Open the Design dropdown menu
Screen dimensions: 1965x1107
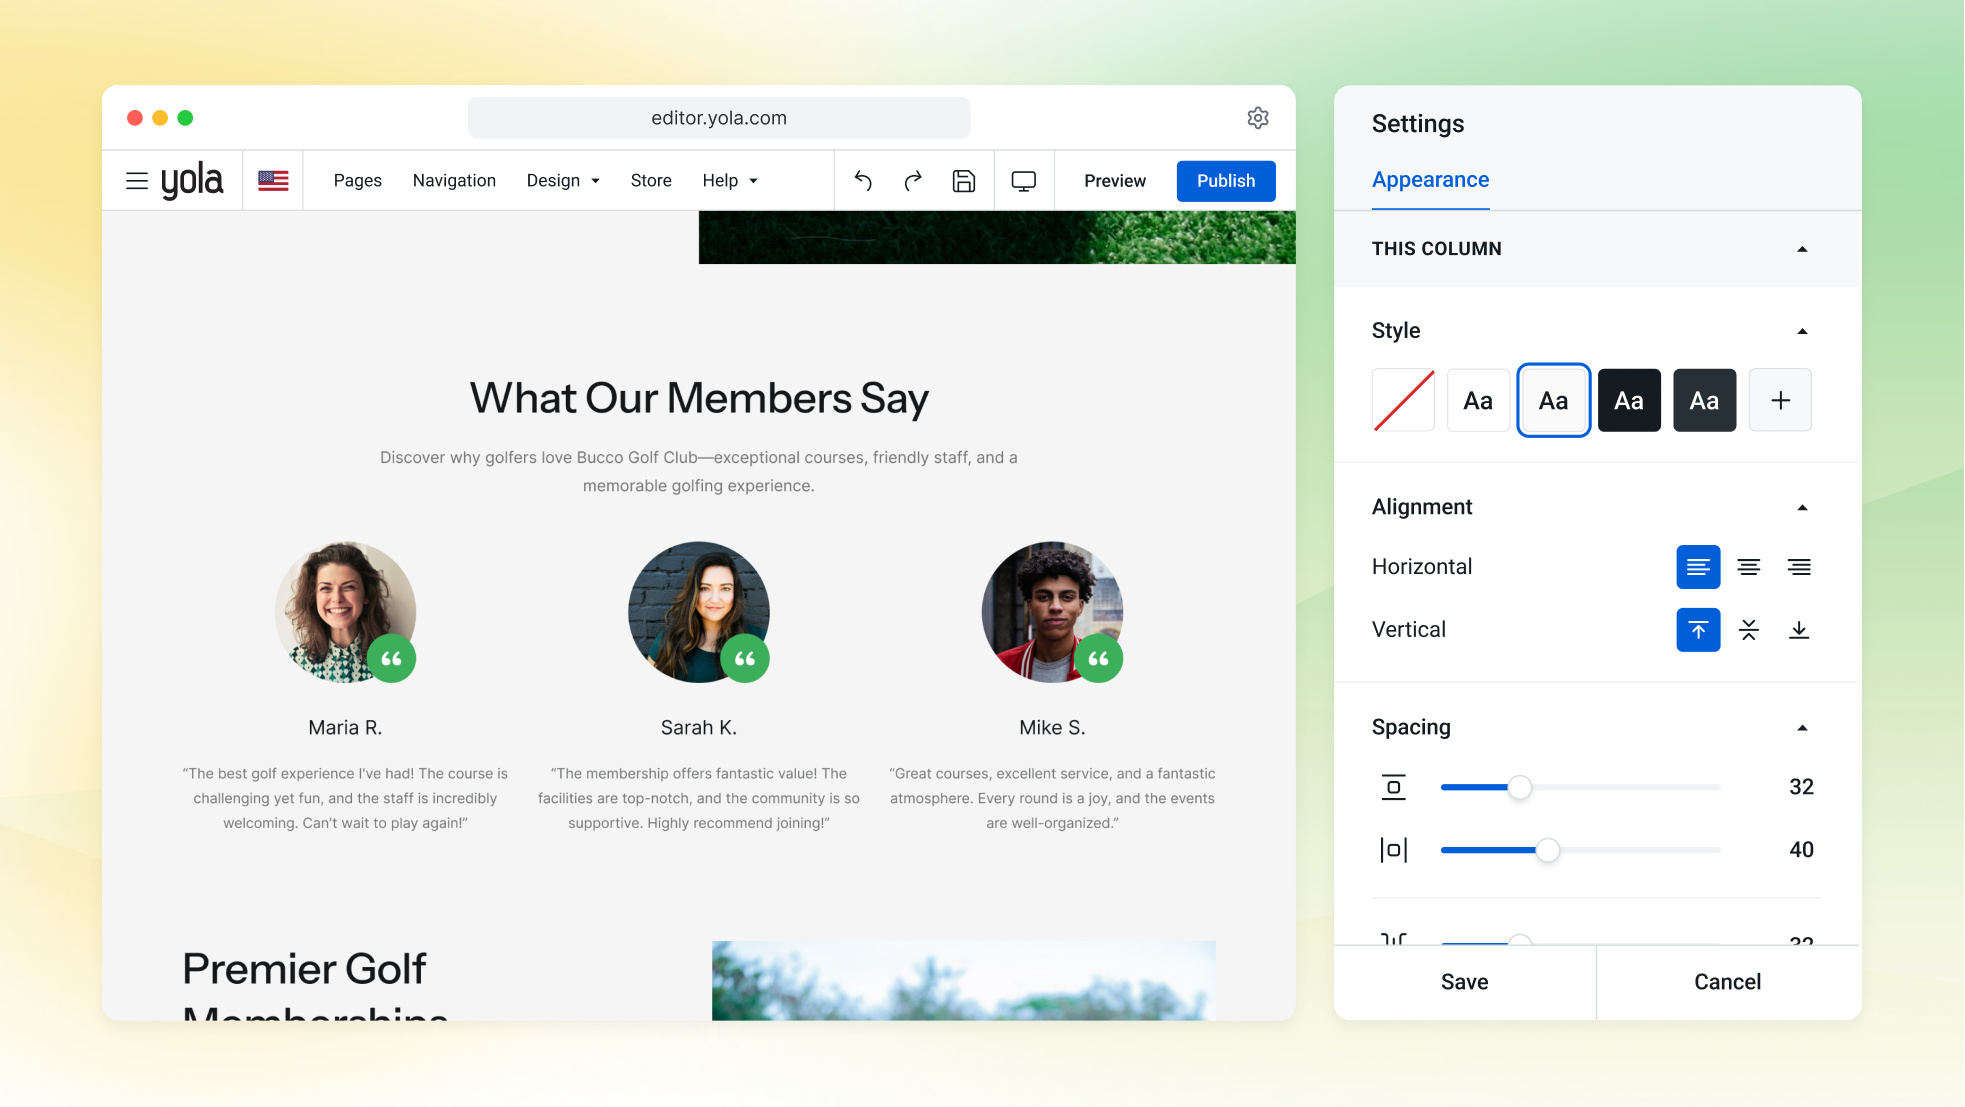tap(563, 181)
